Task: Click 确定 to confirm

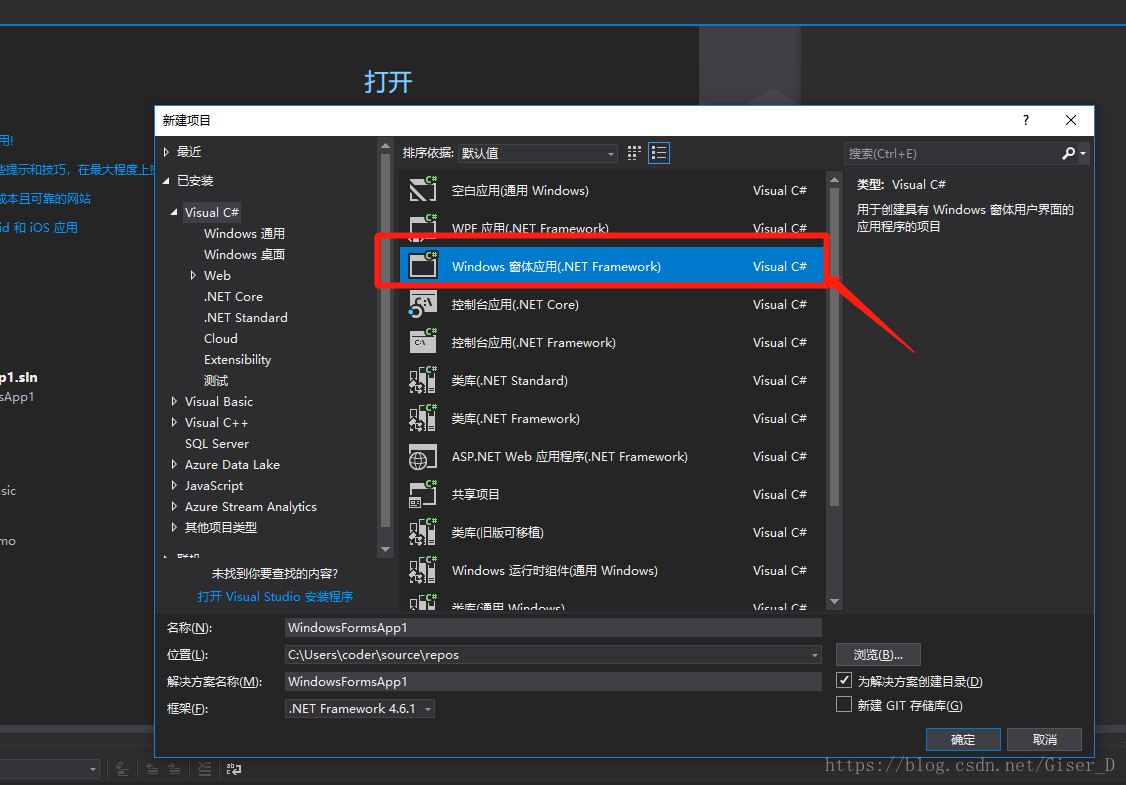Action: tap(963, 739)
